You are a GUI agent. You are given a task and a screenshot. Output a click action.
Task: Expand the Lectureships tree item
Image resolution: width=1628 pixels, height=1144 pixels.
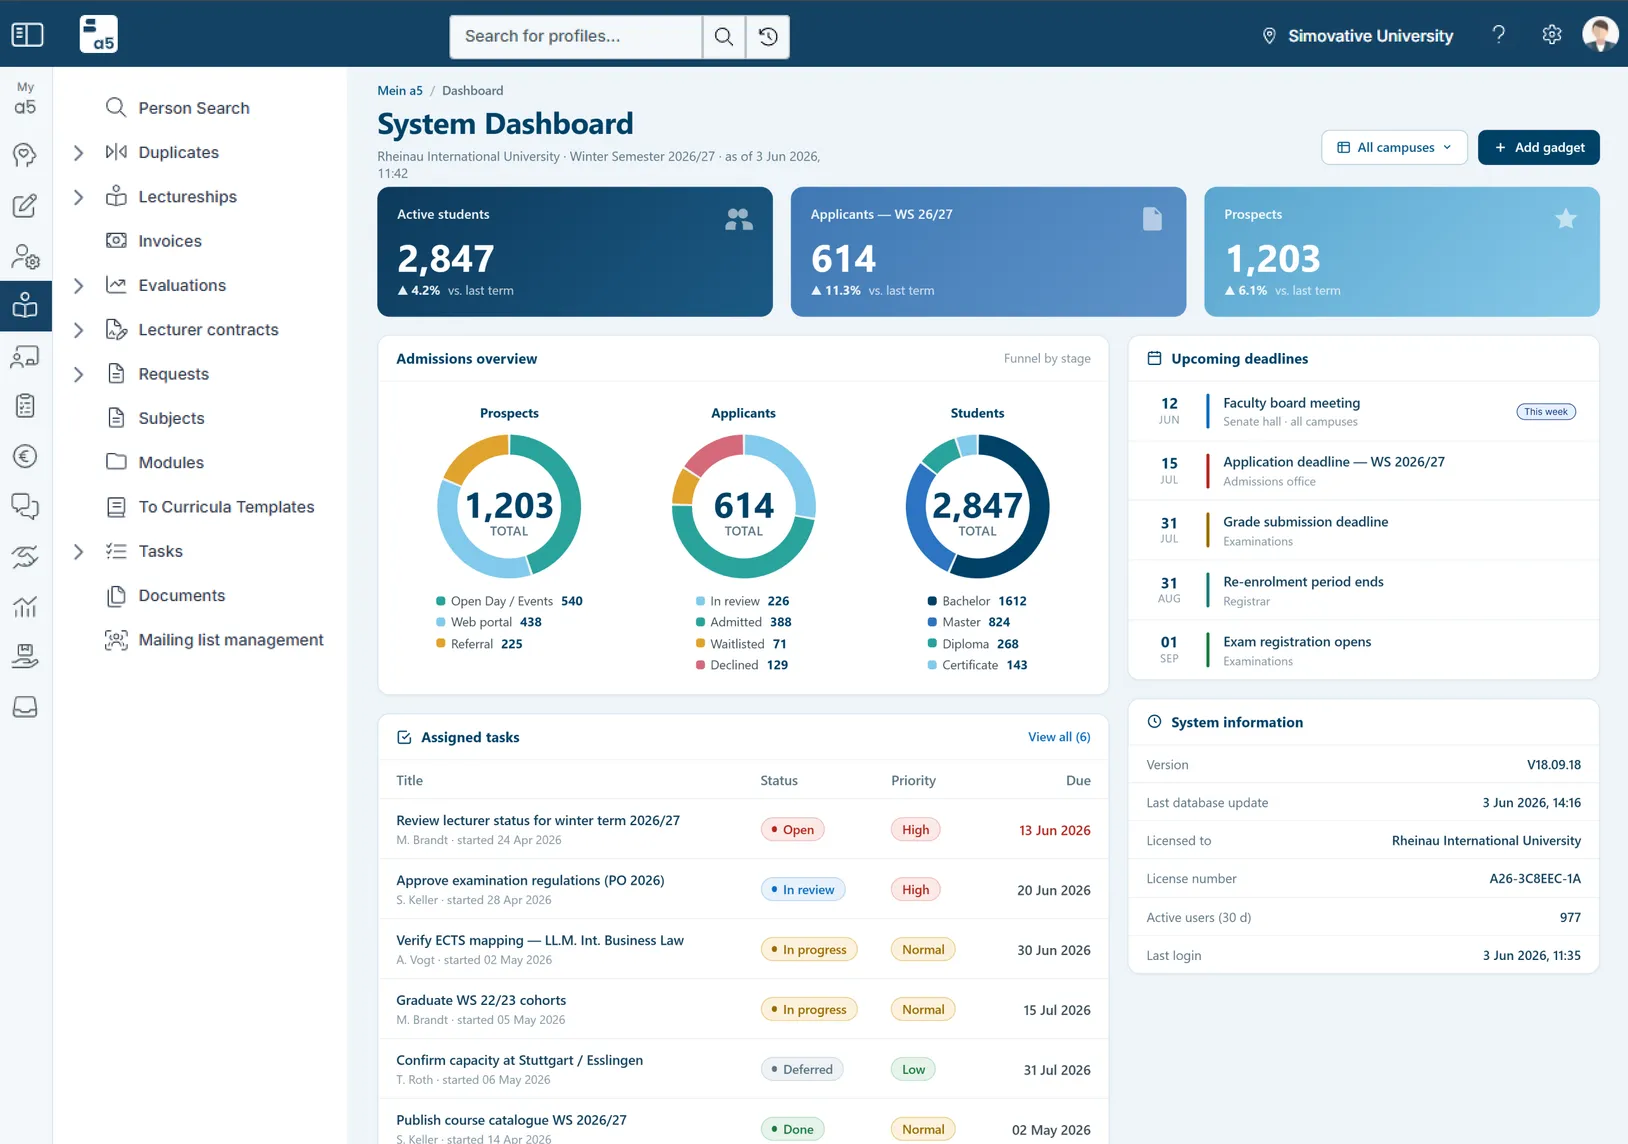point(79,197)
